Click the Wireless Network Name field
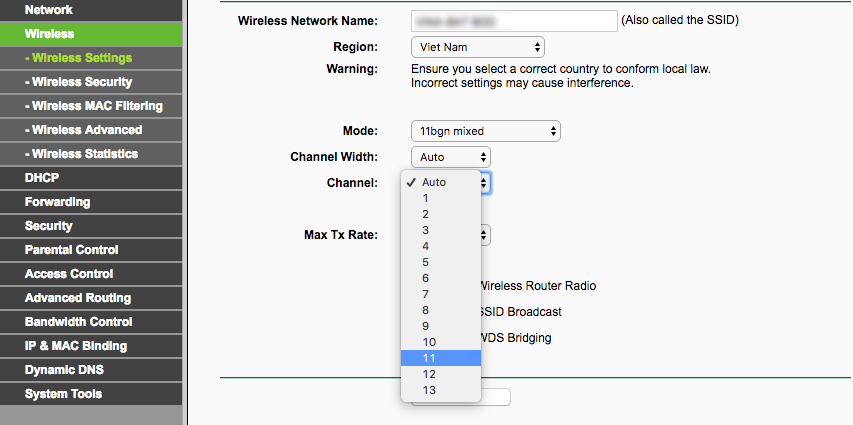This screenshot has width=853, height=425. (x=513, y=21)
